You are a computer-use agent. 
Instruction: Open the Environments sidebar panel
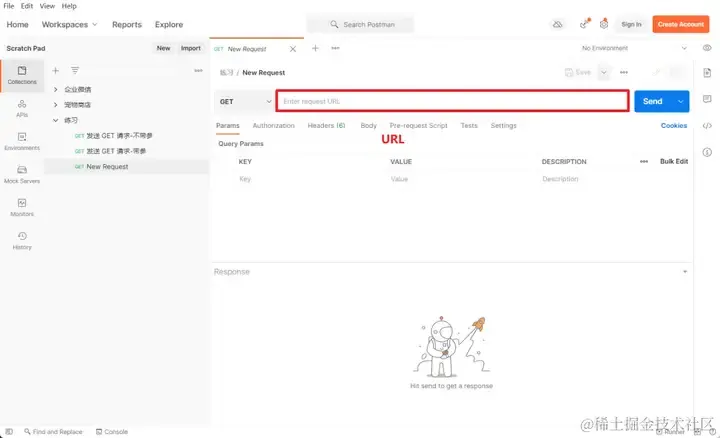(x=22, y=141)
